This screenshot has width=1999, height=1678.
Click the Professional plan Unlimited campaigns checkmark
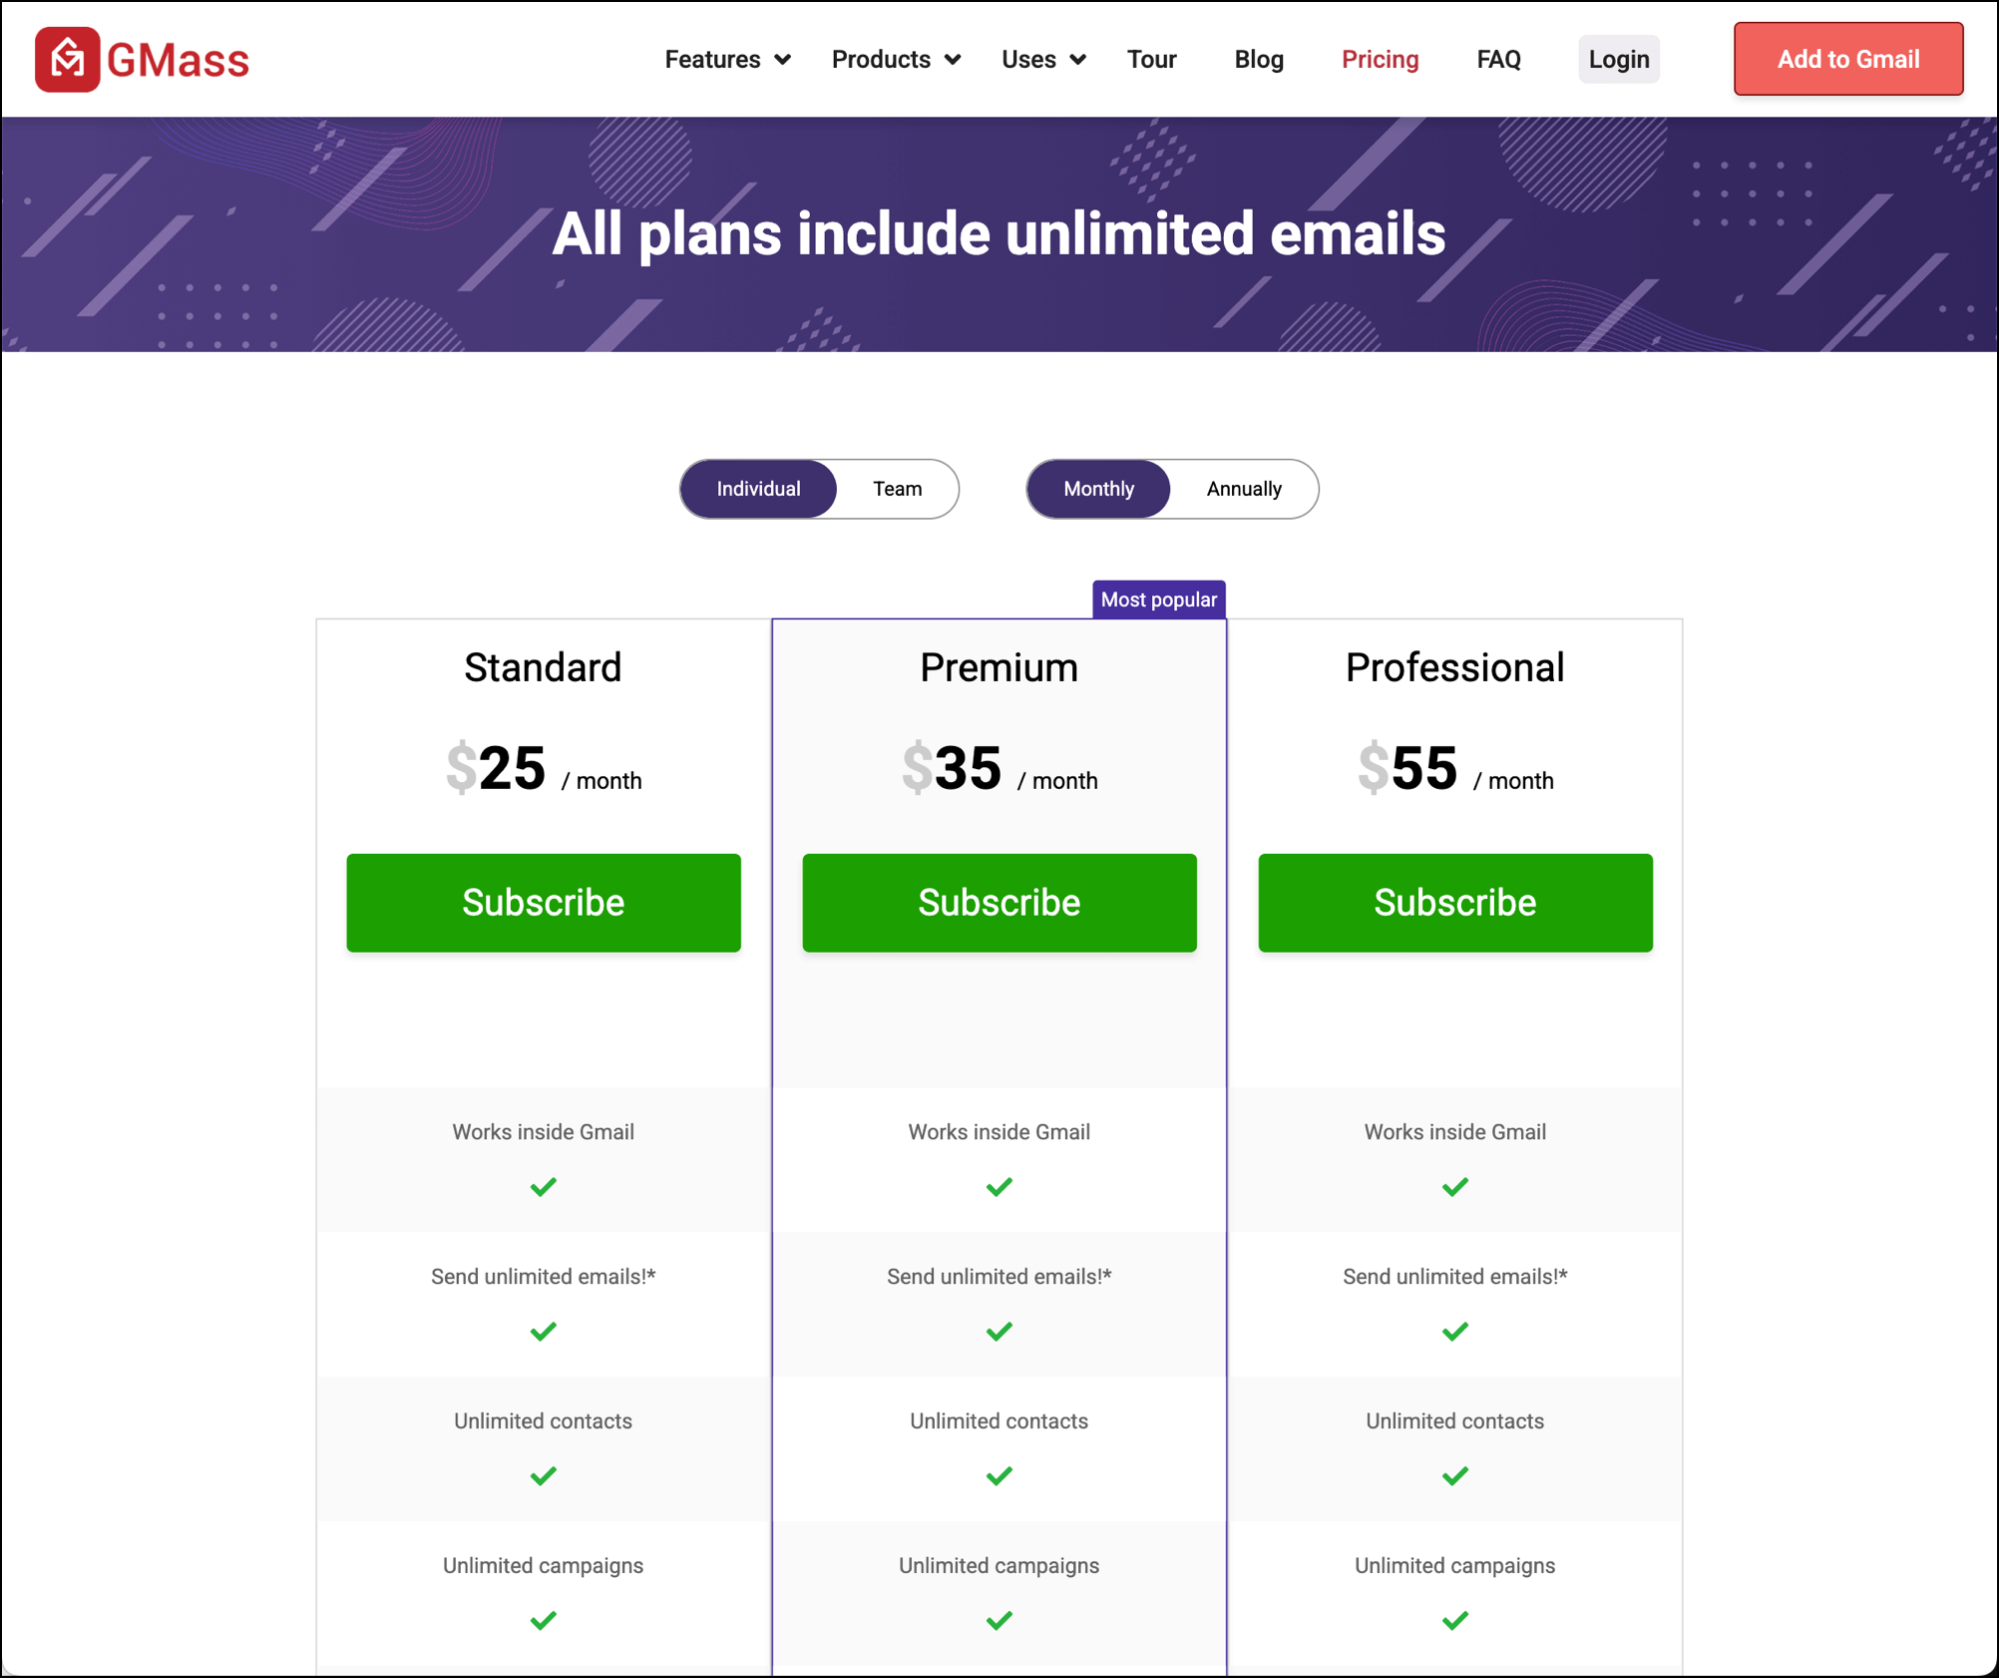pos(1455,1620)
